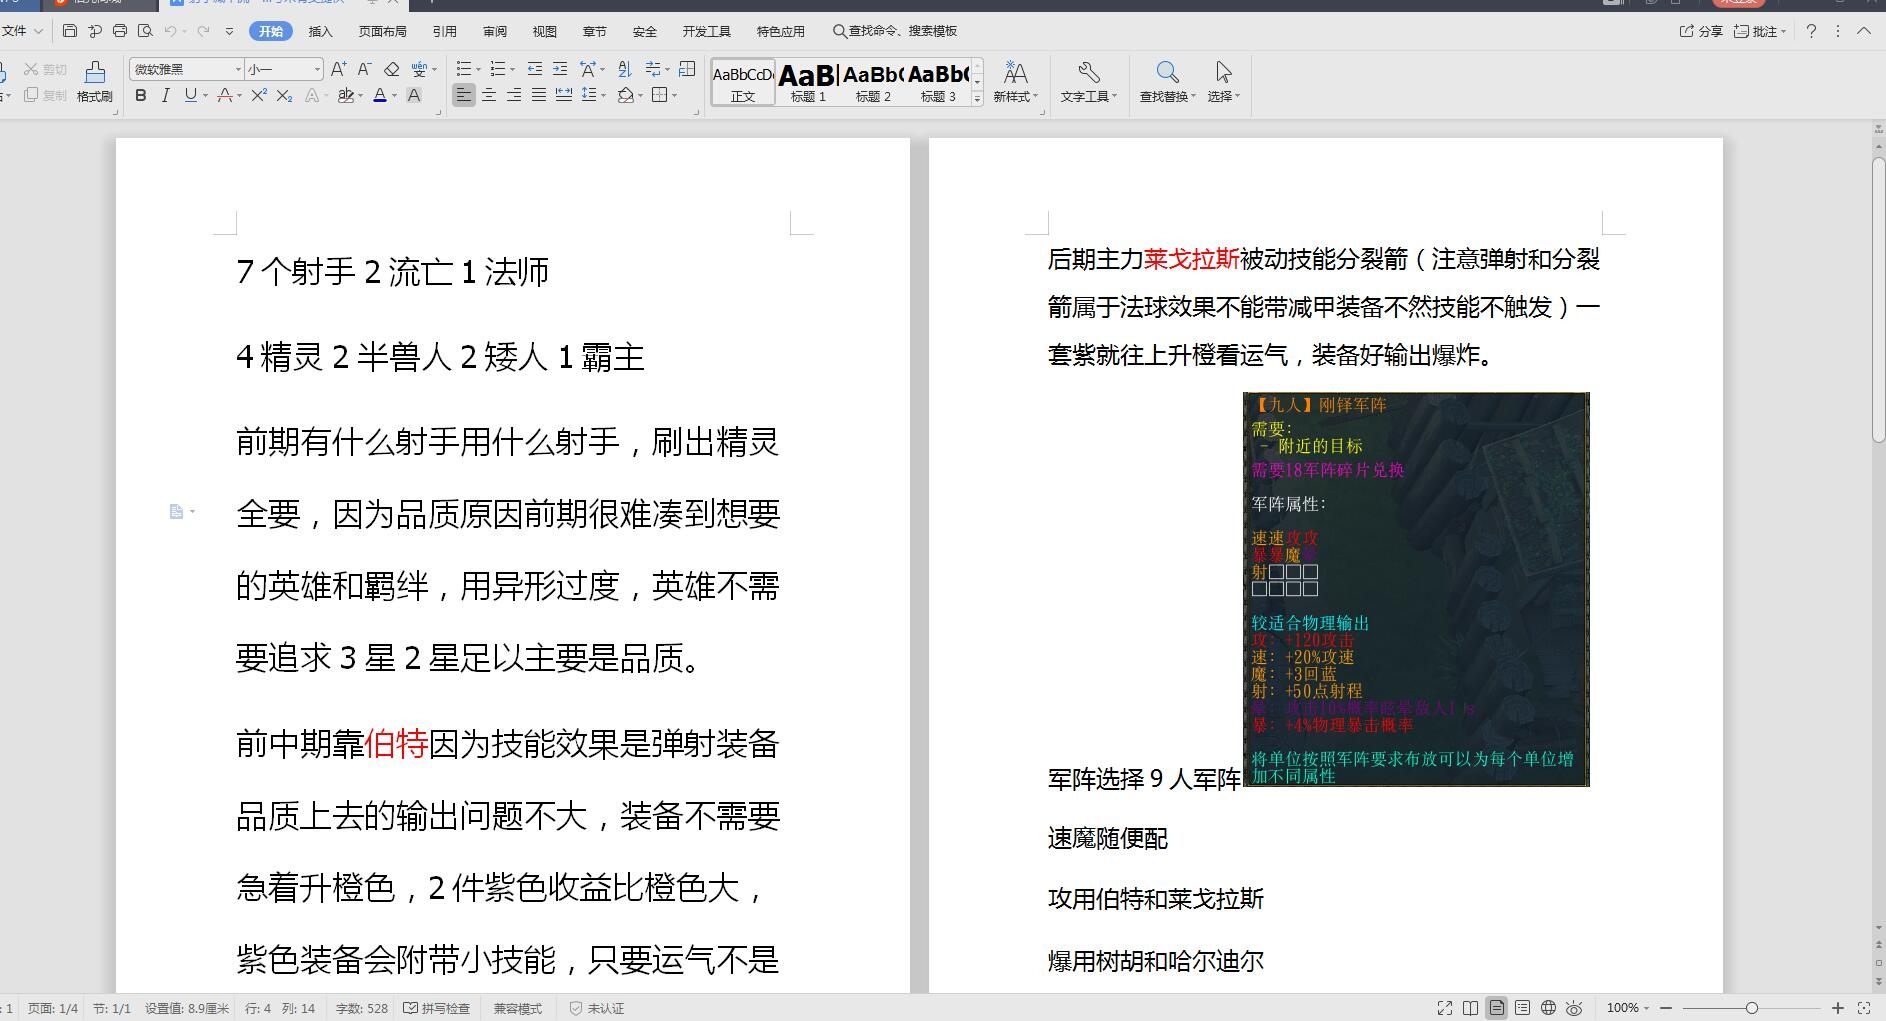Switch to the Insert (插入) tab

(320, 31)
